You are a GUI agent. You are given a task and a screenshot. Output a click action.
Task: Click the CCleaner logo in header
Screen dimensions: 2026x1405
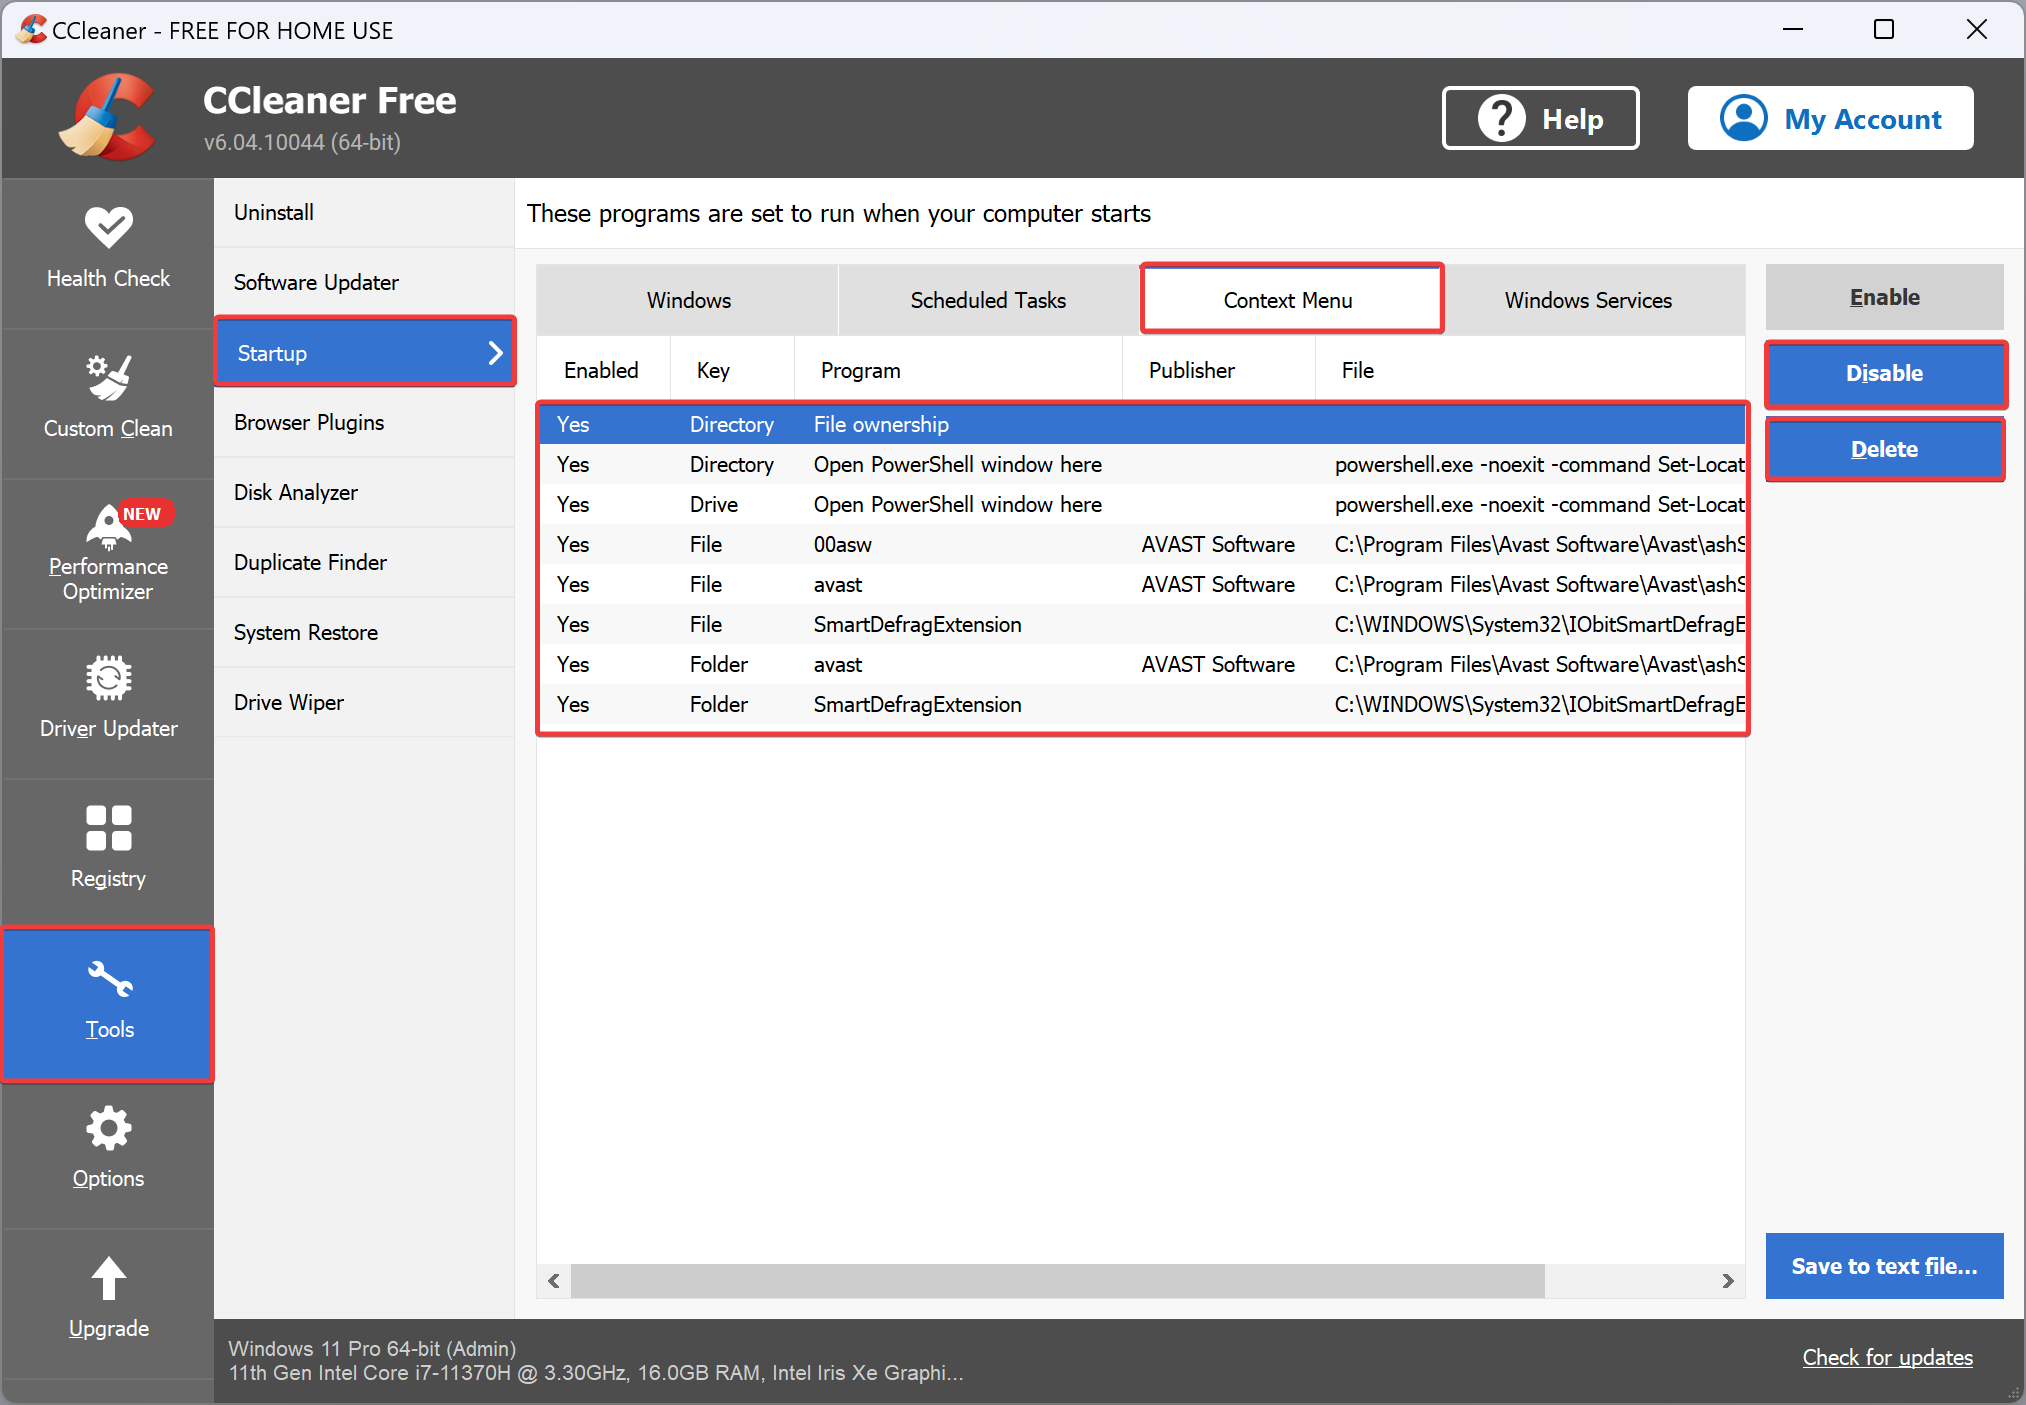(108, 117)
